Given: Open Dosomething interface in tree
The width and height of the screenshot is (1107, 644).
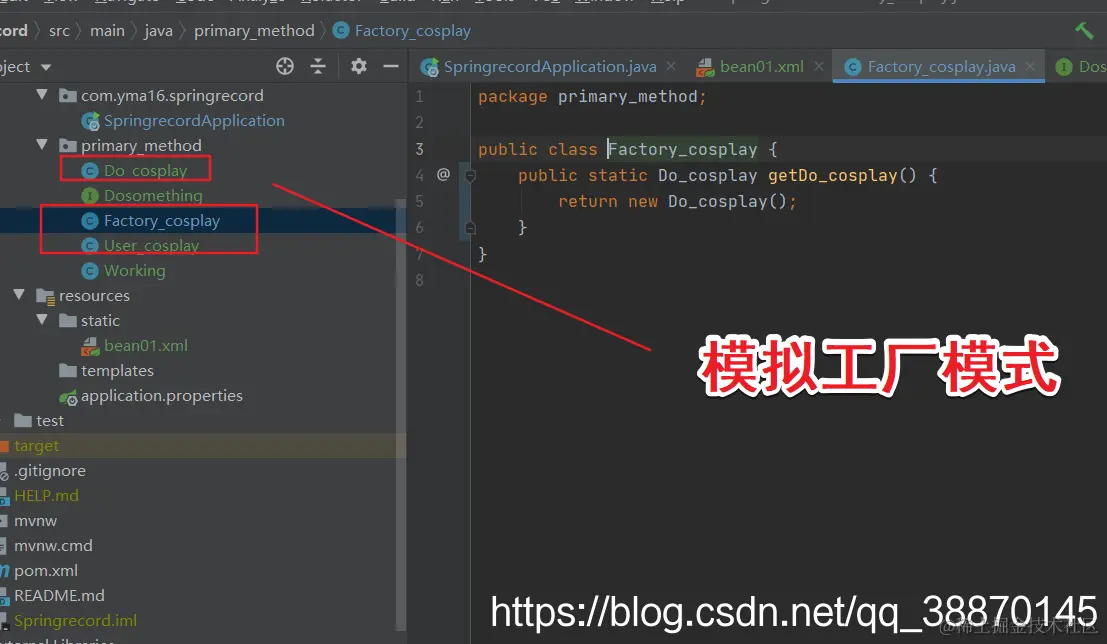Looking at the screenshot, I should click(x=153, y=196).
